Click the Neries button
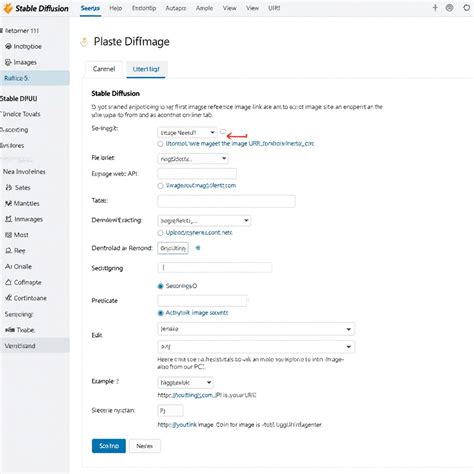The width and height of the screenshot is (474, 474). point(145,446)
